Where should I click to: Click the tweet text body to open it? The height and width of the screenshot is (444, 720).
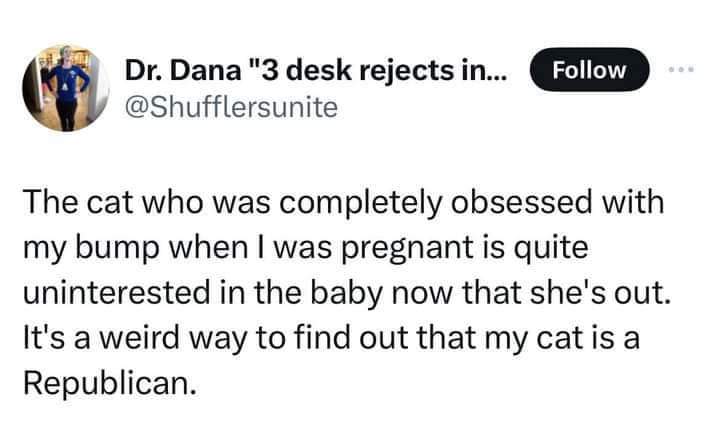click(x=347, y=292)
